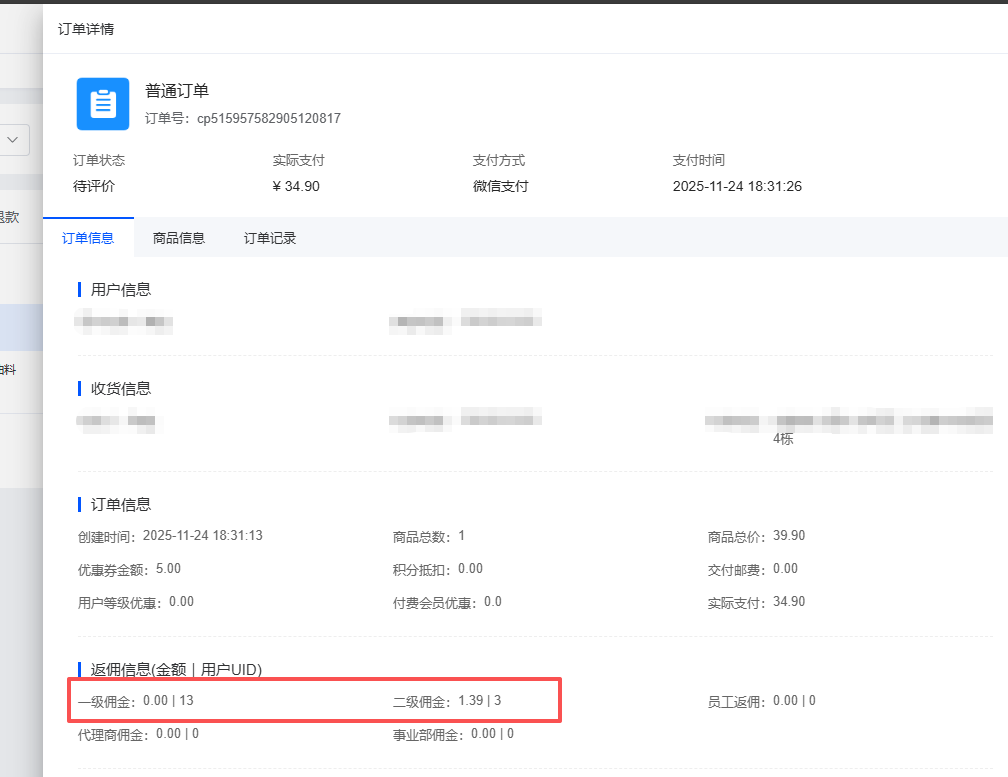Click the ¥ 34.90 actual payment amount

pos(296,186)
